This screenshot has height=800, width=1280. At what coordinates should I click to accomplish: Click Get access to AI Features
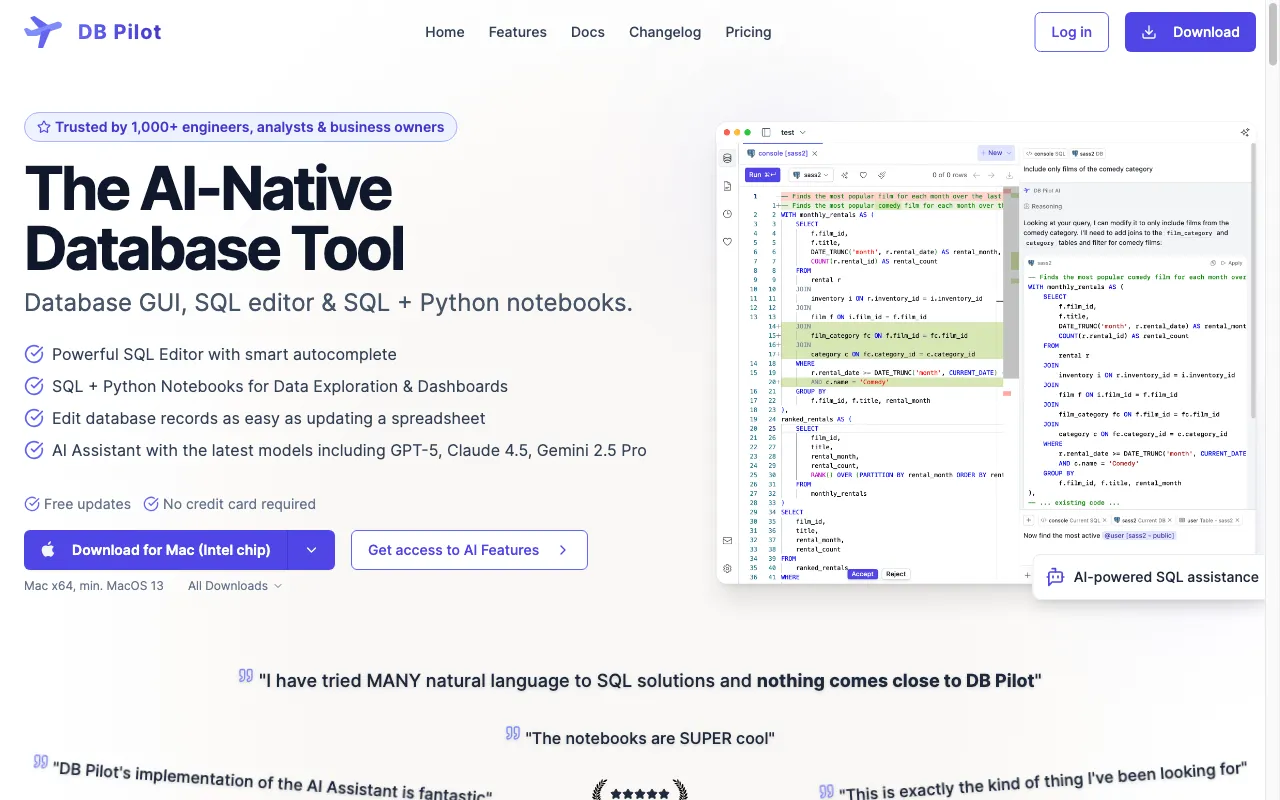[469, 550]
